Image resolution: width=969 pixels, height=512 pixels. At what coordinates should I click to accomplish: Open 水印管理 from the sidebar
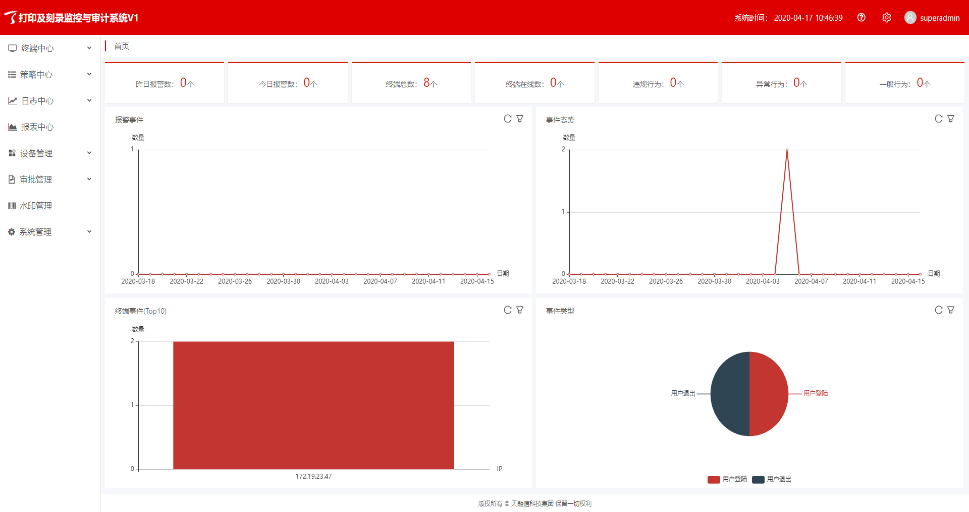tap(36, 206)
